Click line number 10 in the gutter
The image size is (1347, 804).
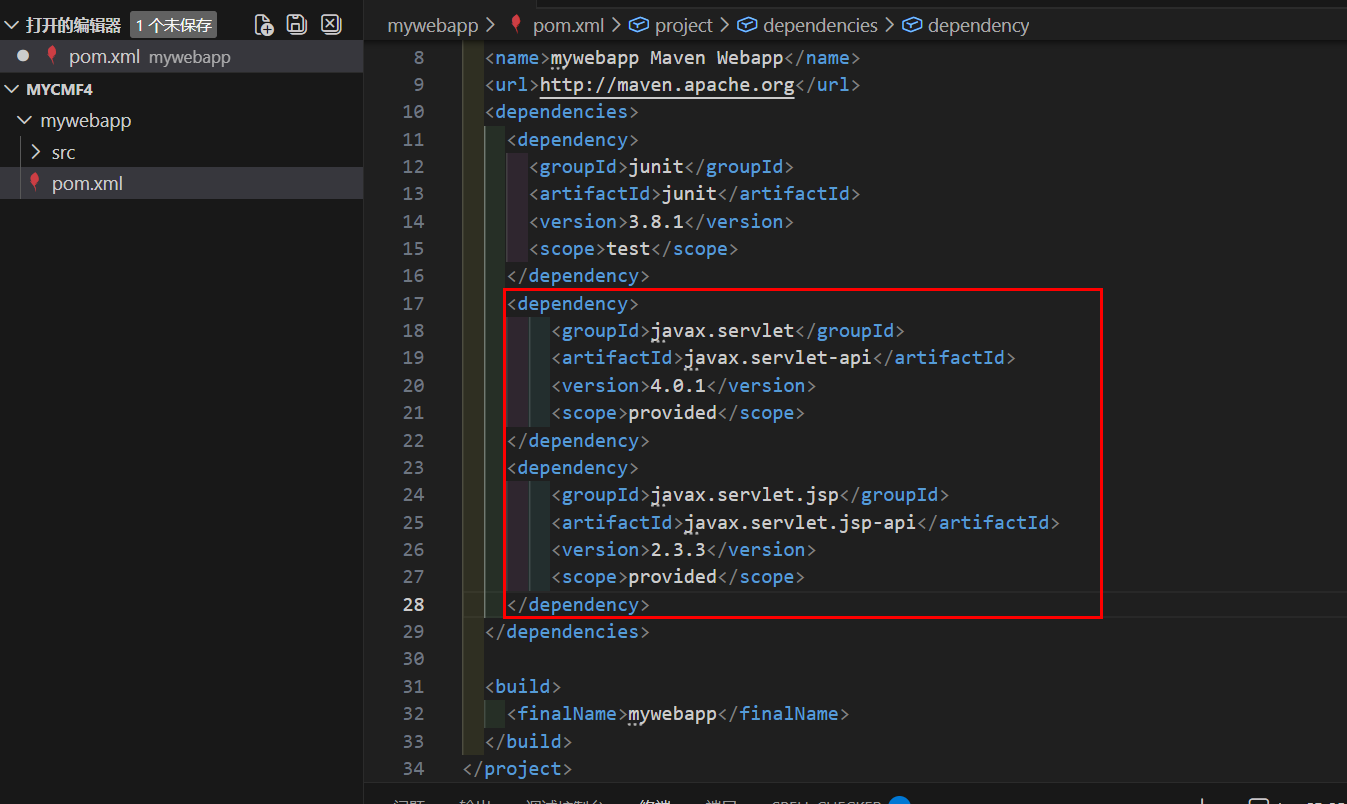click(x=413, y=111)
